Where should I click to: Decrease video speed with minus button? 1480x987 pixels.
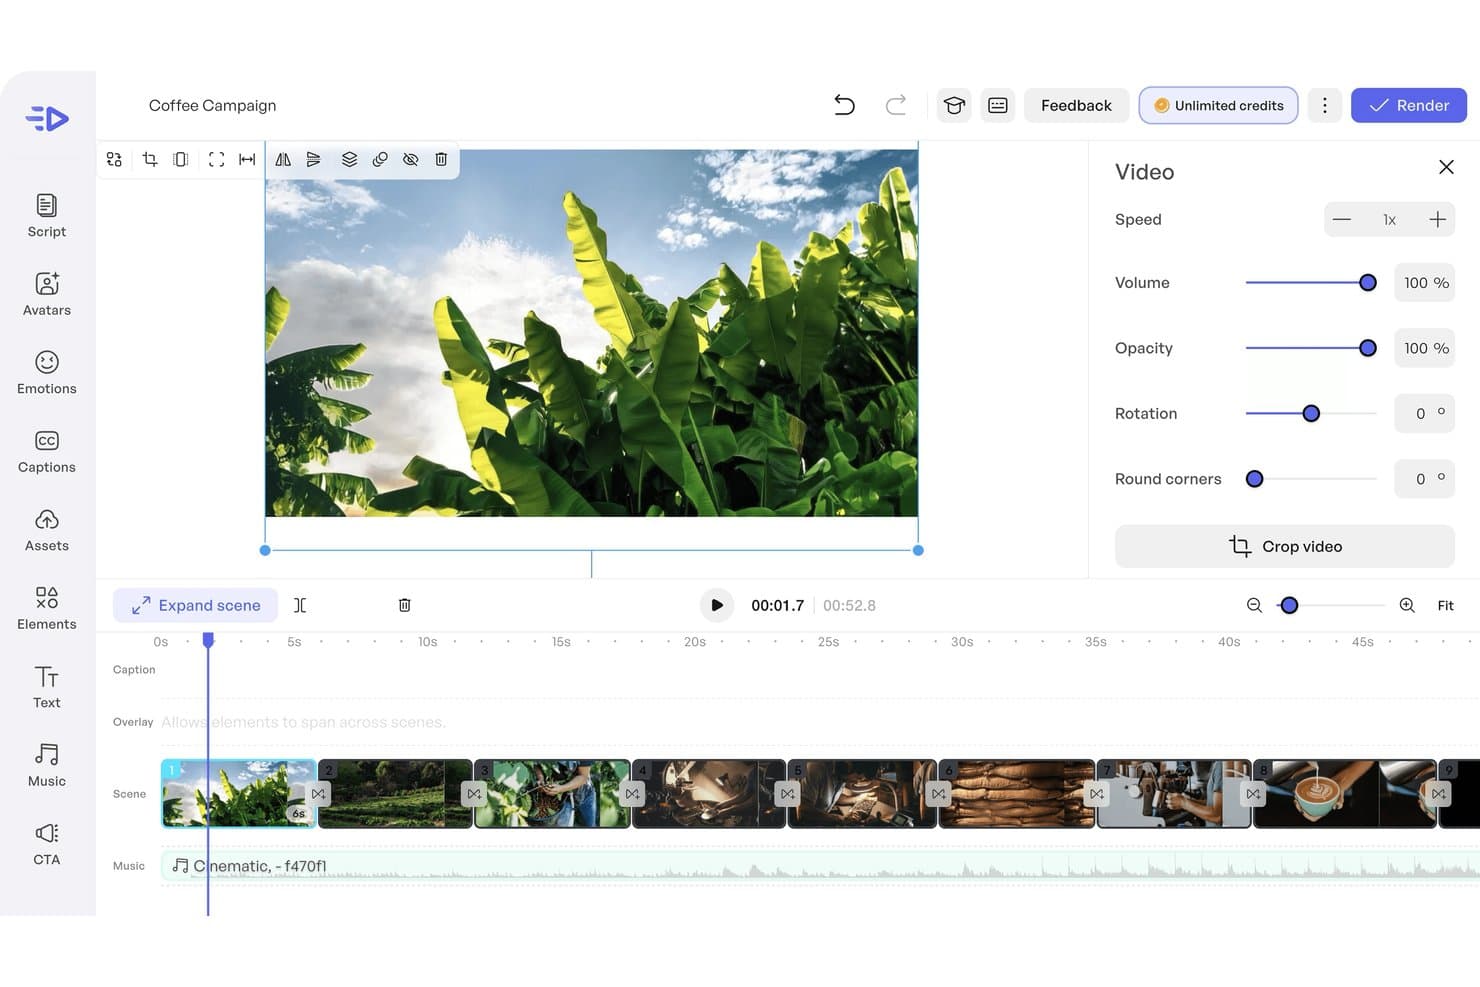click(x=1342, y=219)
